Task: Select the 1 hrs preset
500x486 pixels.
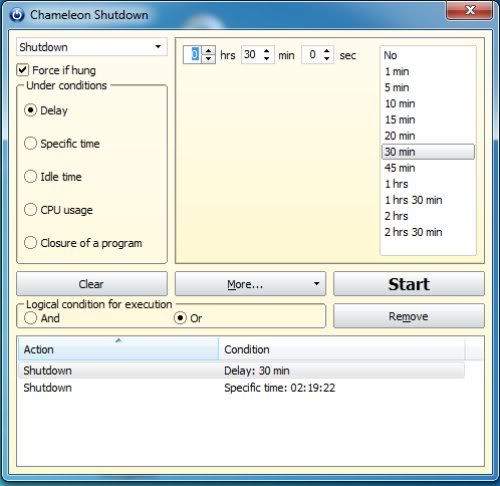Action: (x=428, y=184)
